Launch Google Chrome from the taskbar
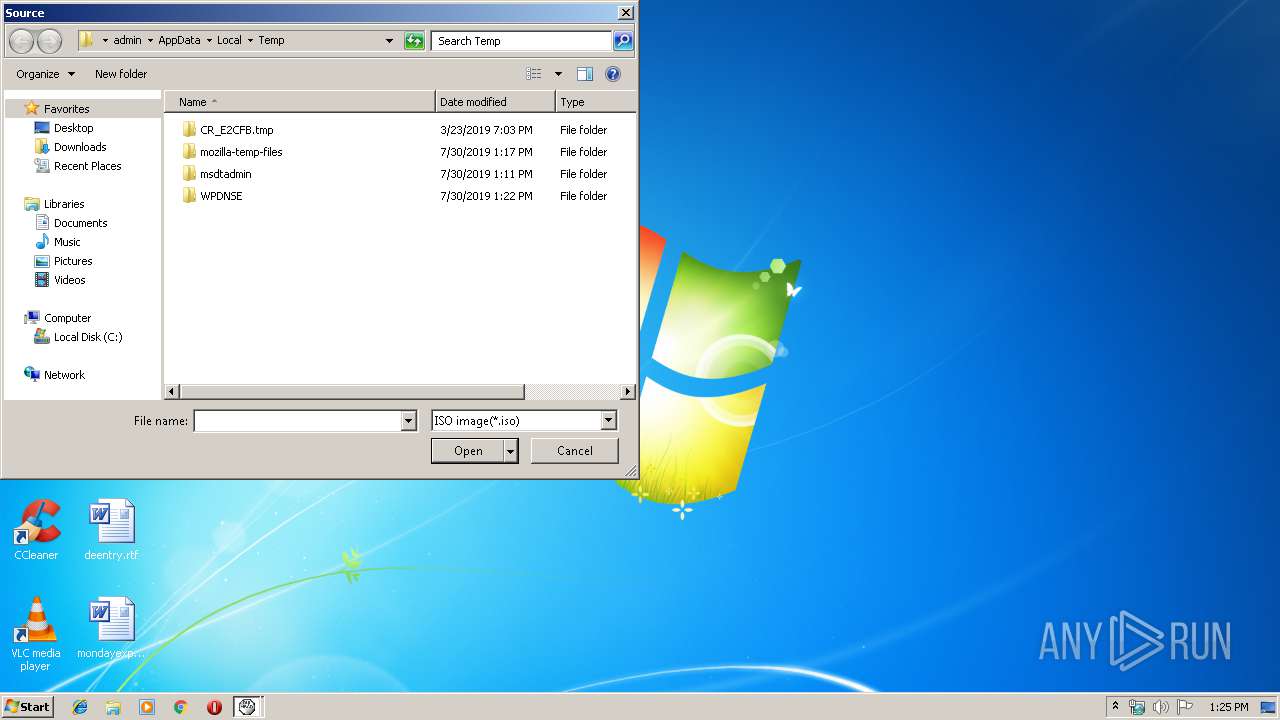This screenshot has width=1280, height=720. coord(180,707)
